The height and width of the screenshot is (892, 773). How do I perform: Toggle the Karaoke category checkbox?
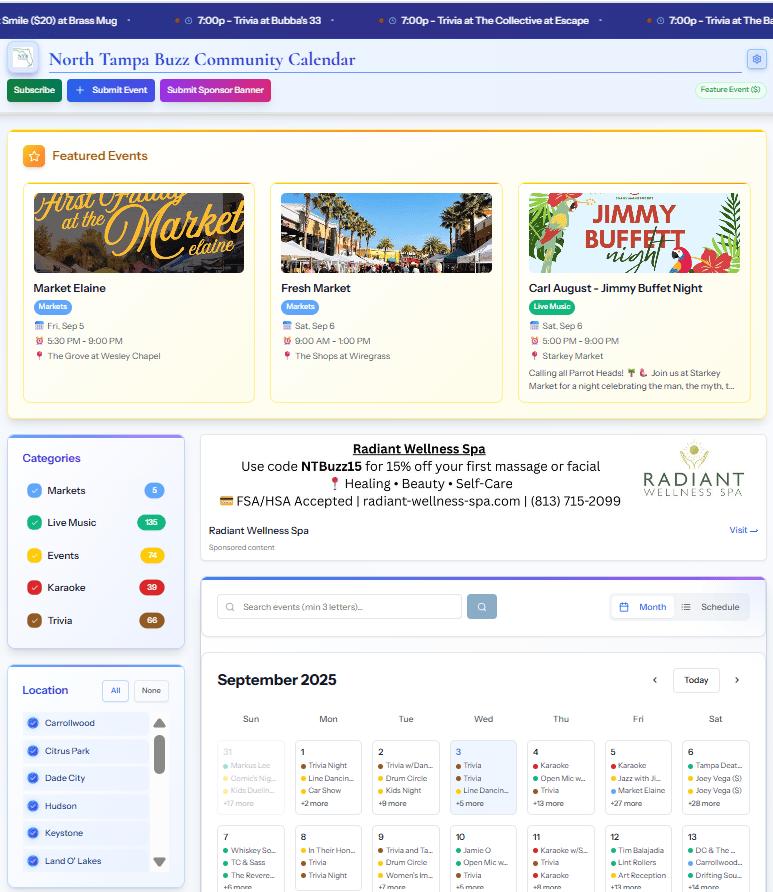[x=35, y=587]
